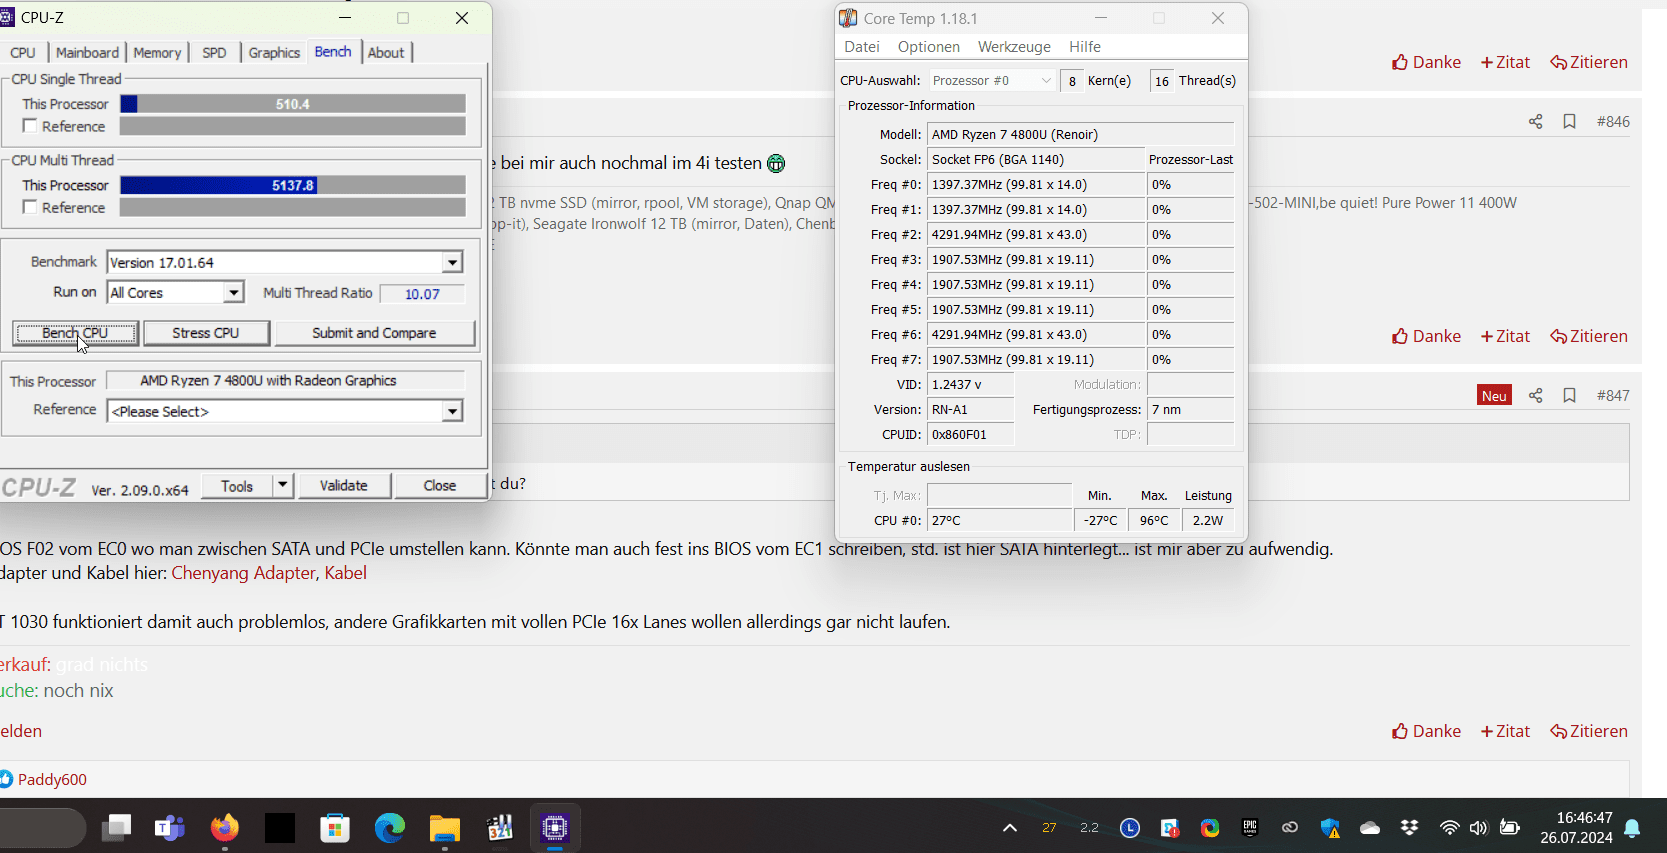
Task: Open the Kabel link
Action: tap(345, 573)
